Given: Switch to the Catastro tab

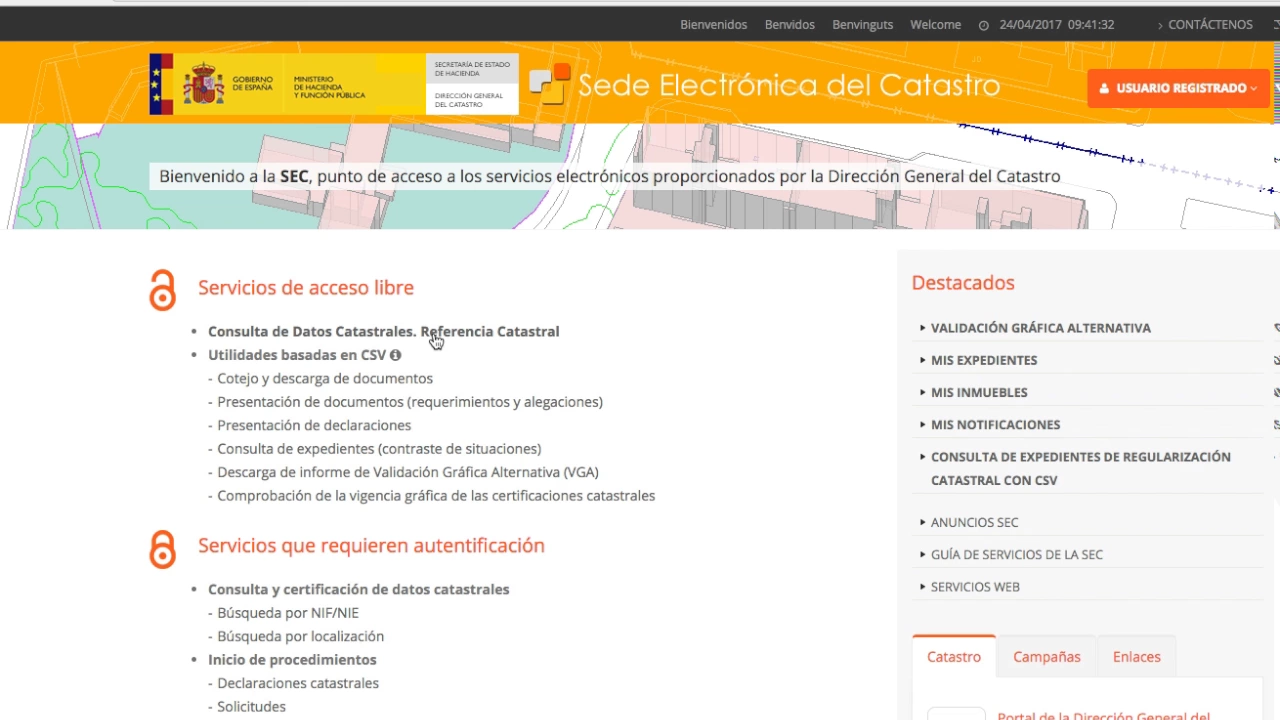Looking at the screenshot, I should [x=954, y=657].
